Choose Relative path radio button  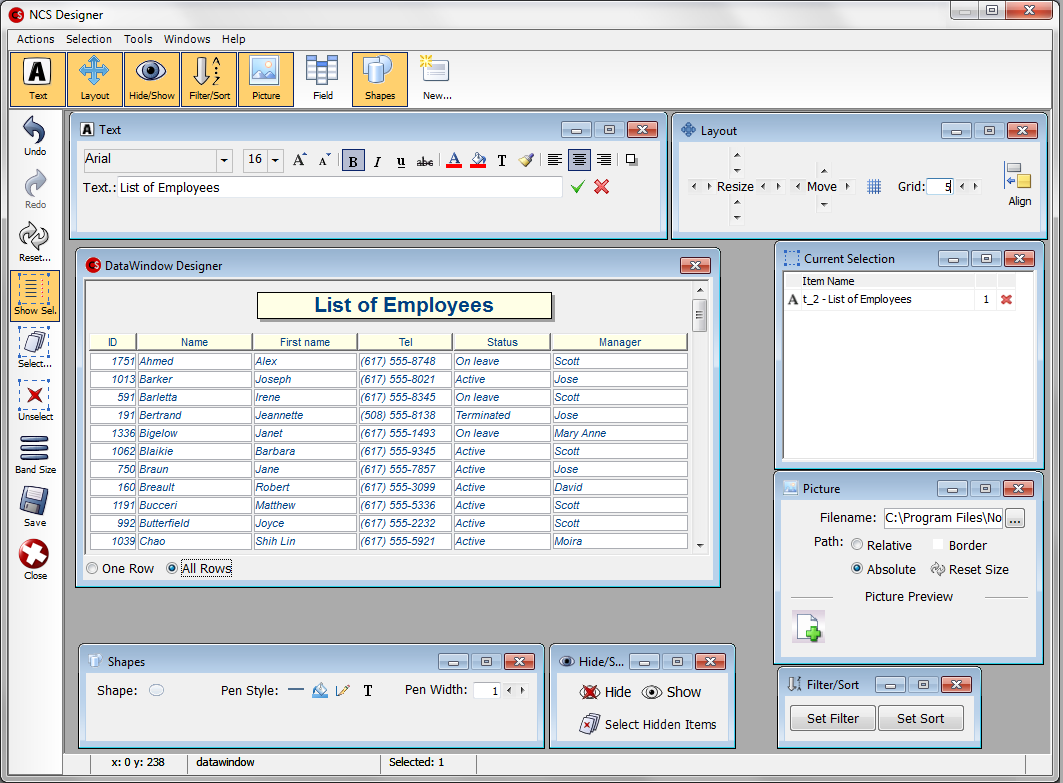[x=857, y=545]
